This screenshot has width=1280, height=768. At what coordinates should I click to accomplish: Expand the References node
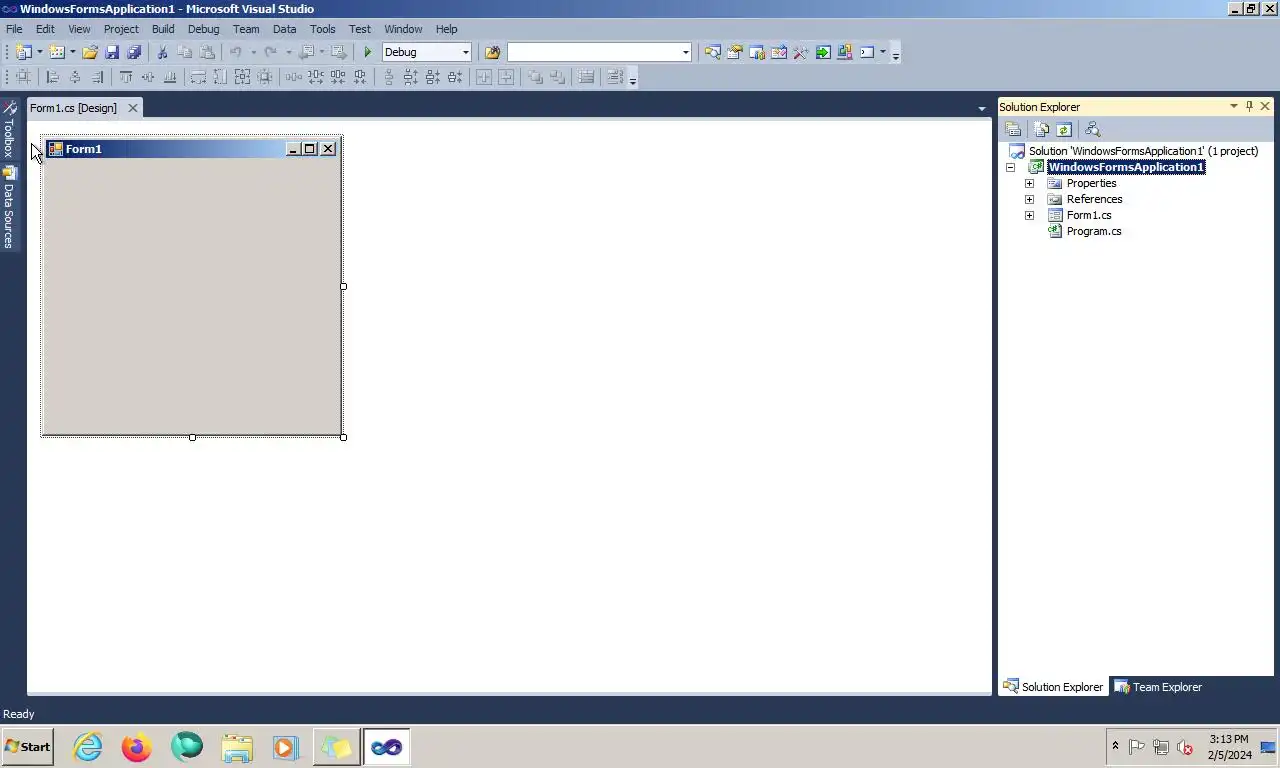[x=1029, y=199]
